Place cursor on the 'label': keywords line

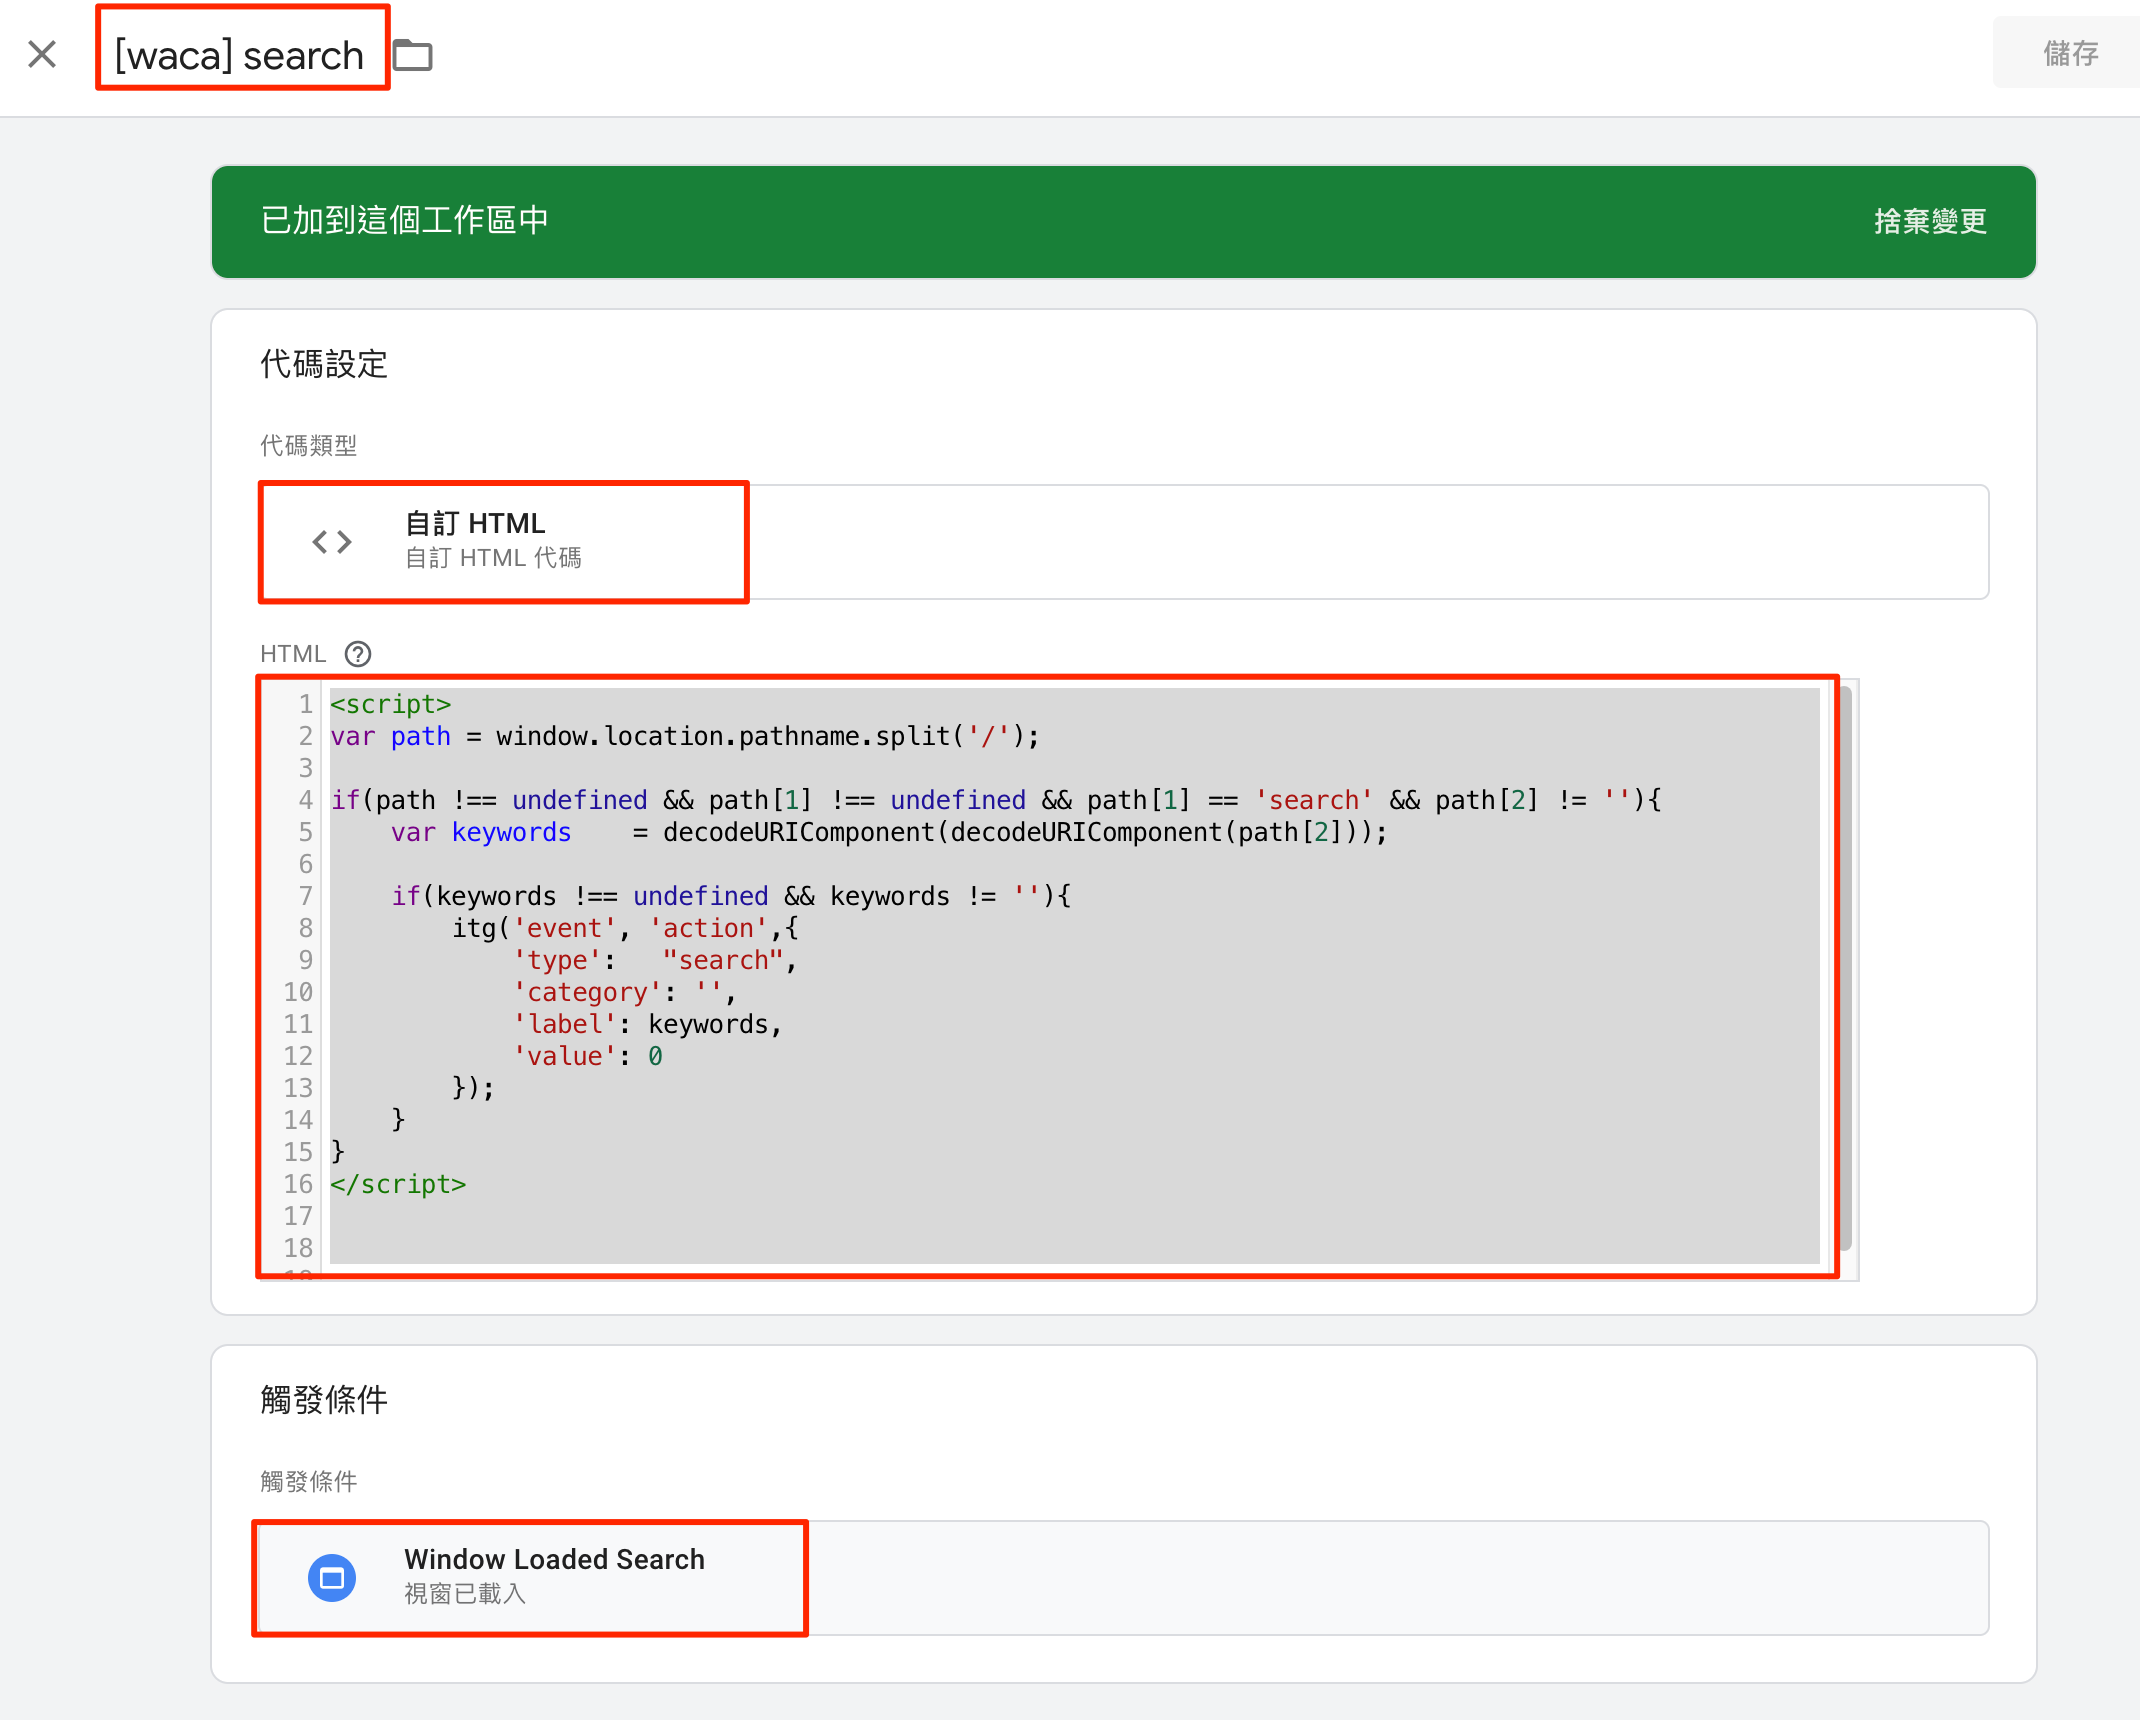646,1025
